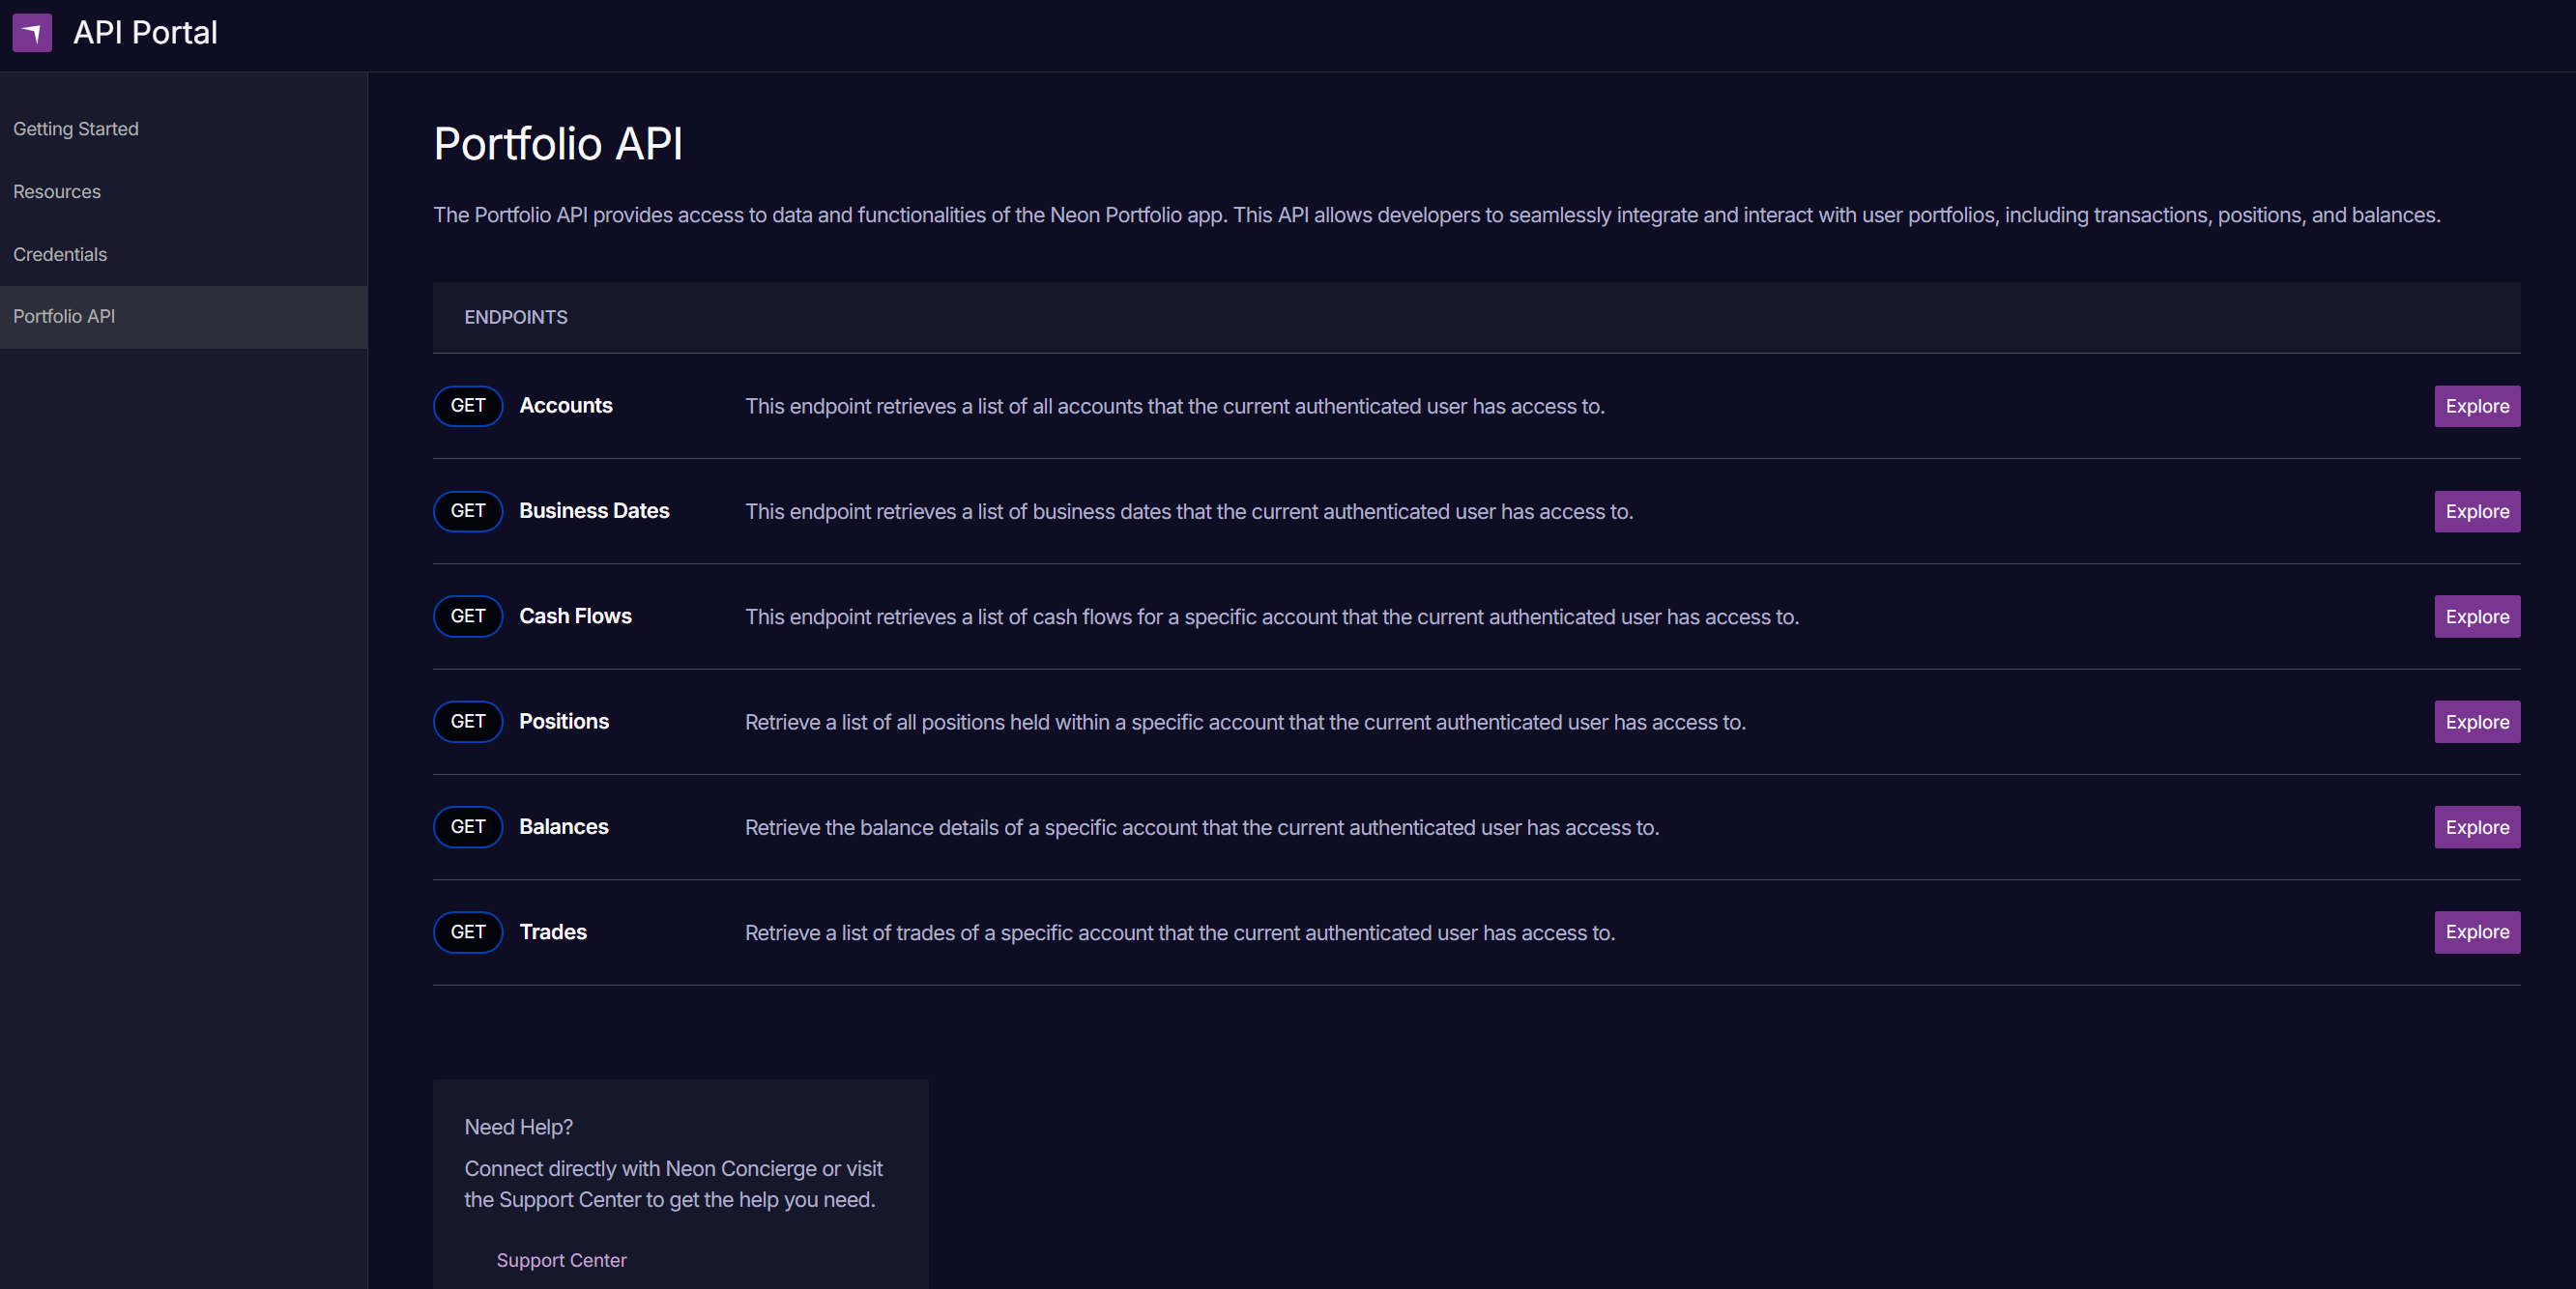Open Explore for Positions endpoint

point(2476,722)
